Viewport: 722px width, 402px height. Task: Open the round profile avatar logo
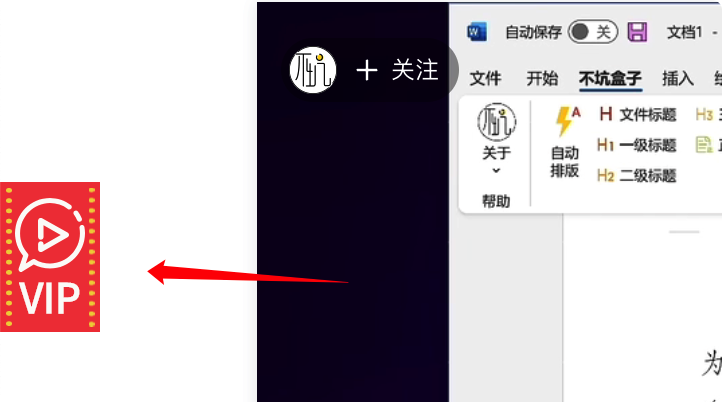313,70
